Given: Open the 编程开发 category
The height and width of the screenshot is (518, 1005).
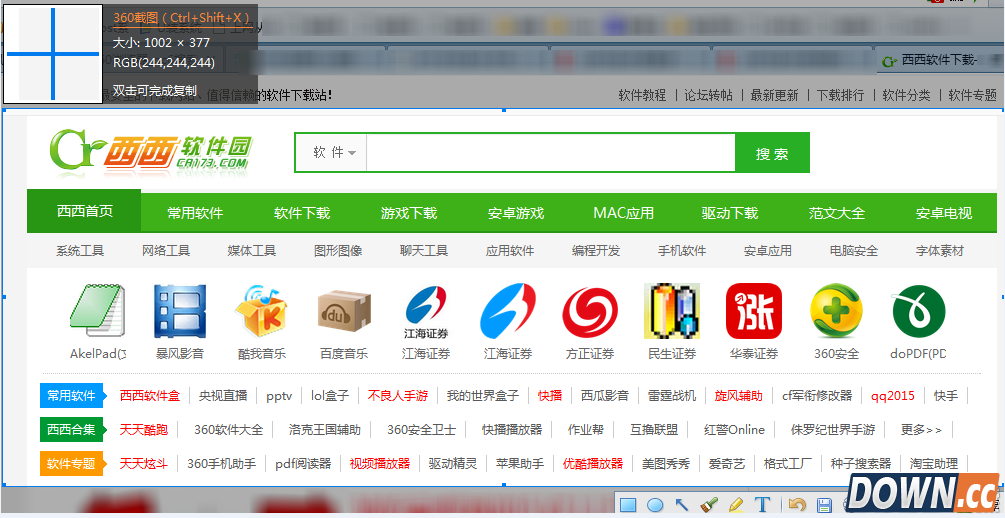Looking at the screenshot, I should 596,251.
